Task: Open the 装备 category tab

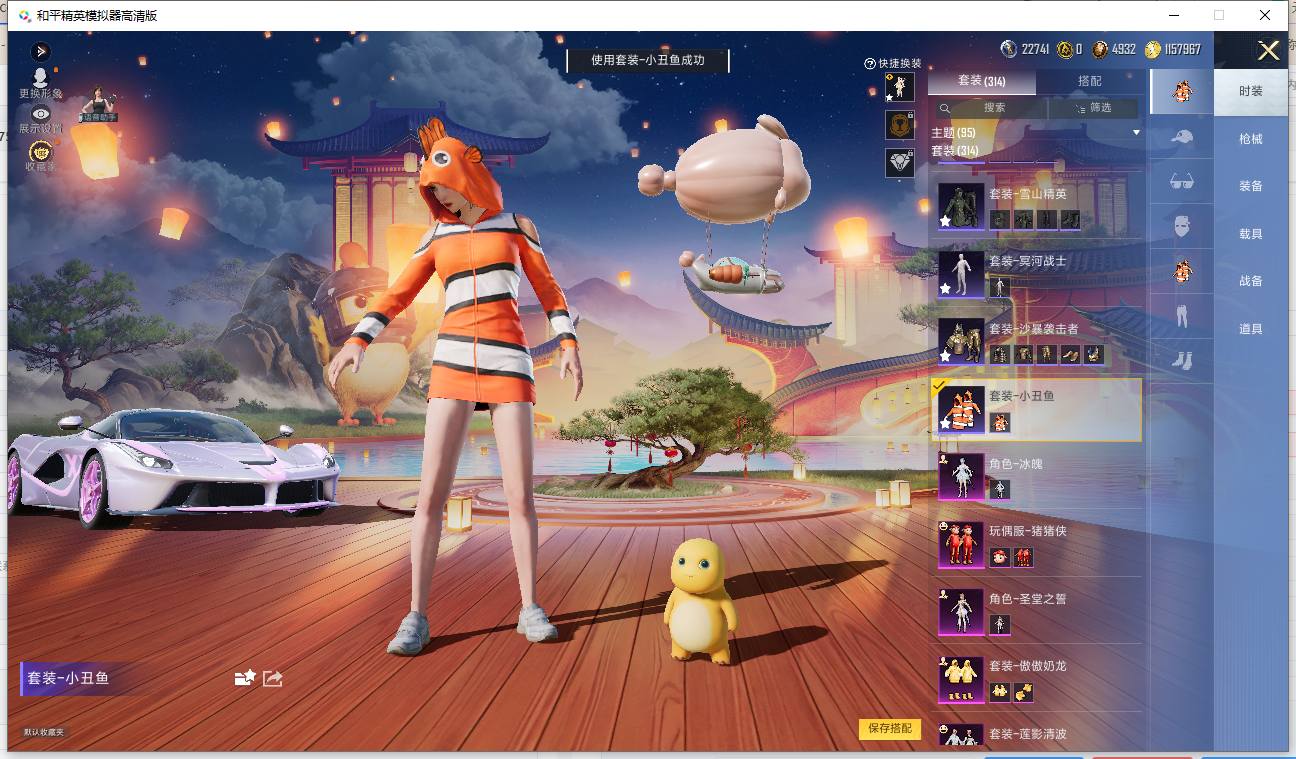Action: click(1250, 186)
